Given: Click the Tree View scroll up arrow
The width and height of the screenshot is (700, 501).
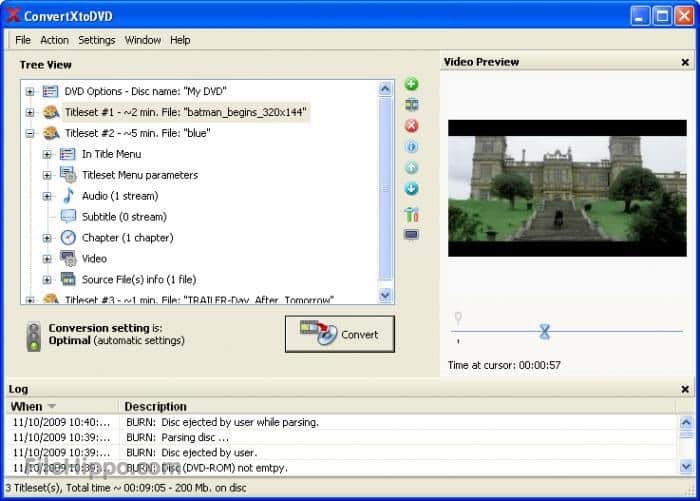Looking at the screenshot, I should click(x=385, y=89).
